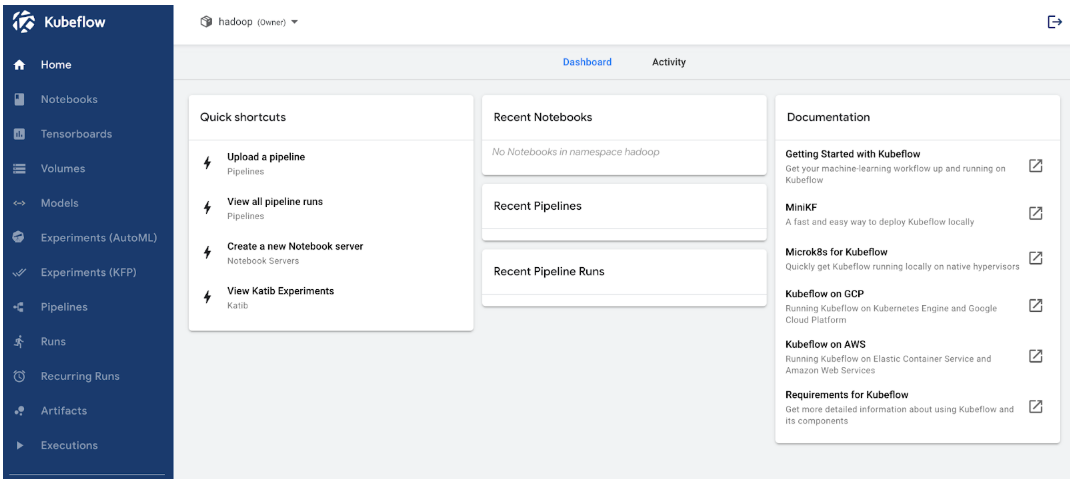The image size is (1076, 486).
Task: Open external link icon for Requirements for Kubeflow
Action: (1036, 406)
